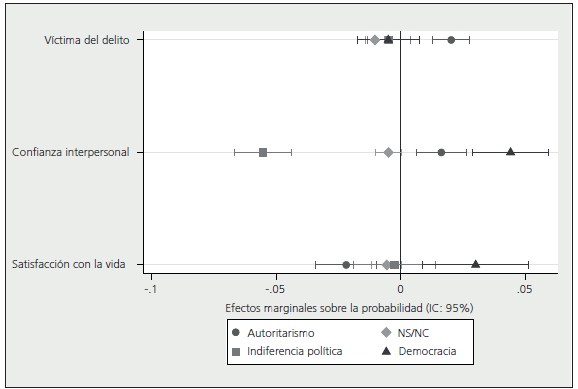This screenshot has width=578, height=389.
Task: Select the Democracia triangle on Satisfacción con la vida
Action: (476, 264)
